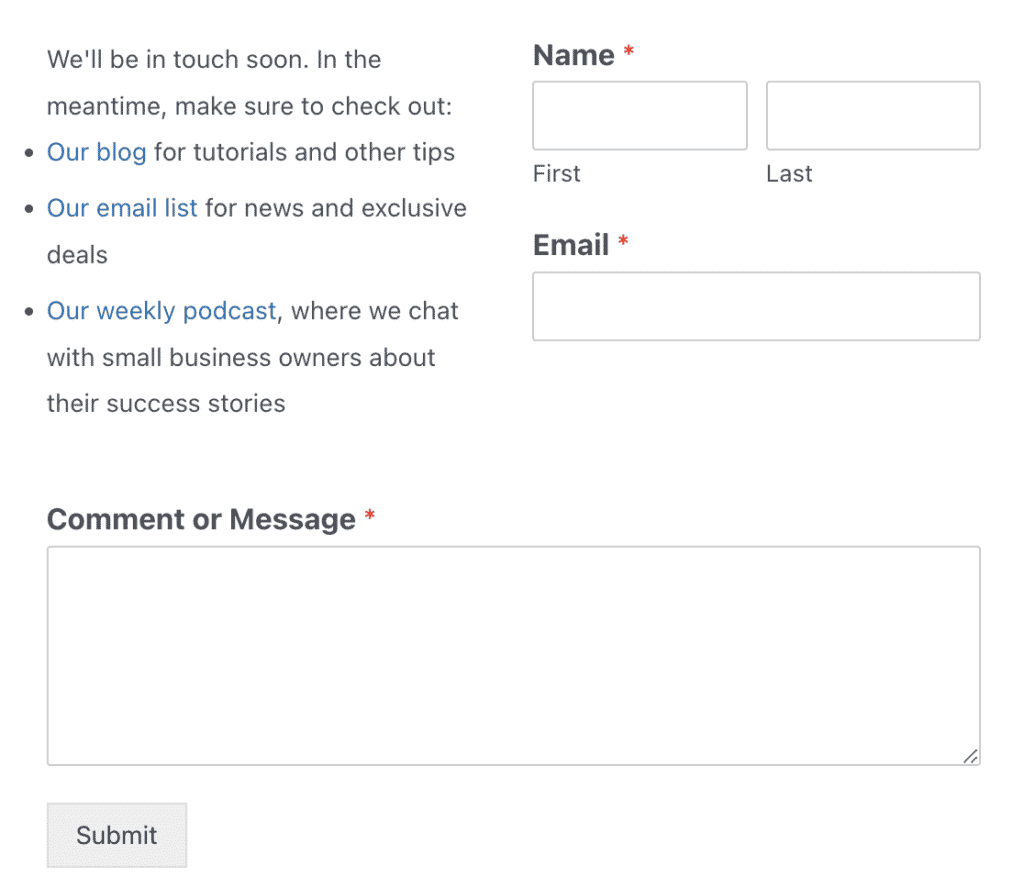This screenshot has width=1024, height=888.
Task: Click the First sublabel below the name box
Action: [x=556, y=173]
